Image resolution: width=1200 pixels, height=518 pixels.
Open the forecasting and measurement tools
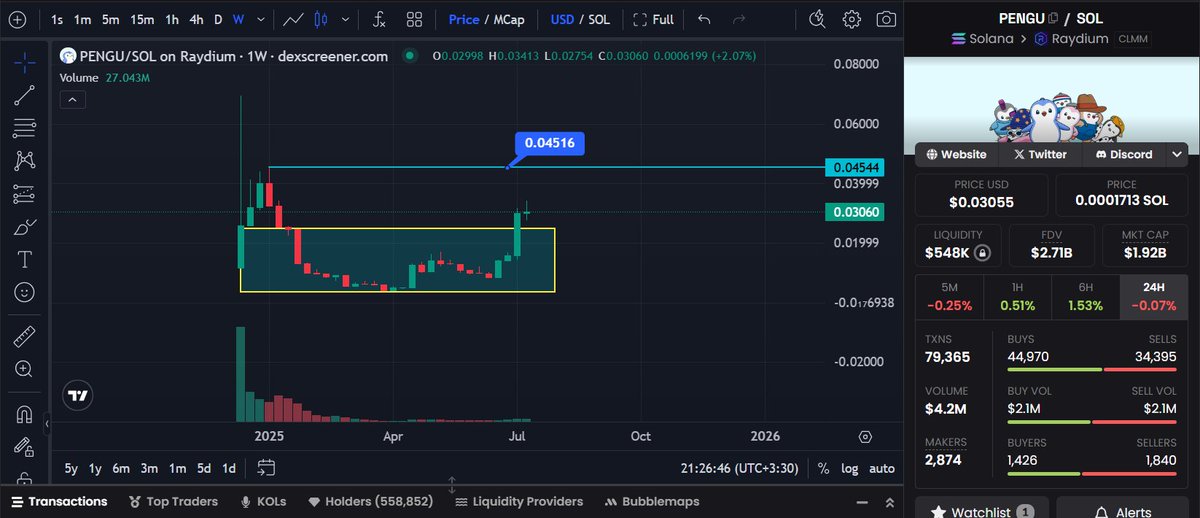(x=25, y=194)
